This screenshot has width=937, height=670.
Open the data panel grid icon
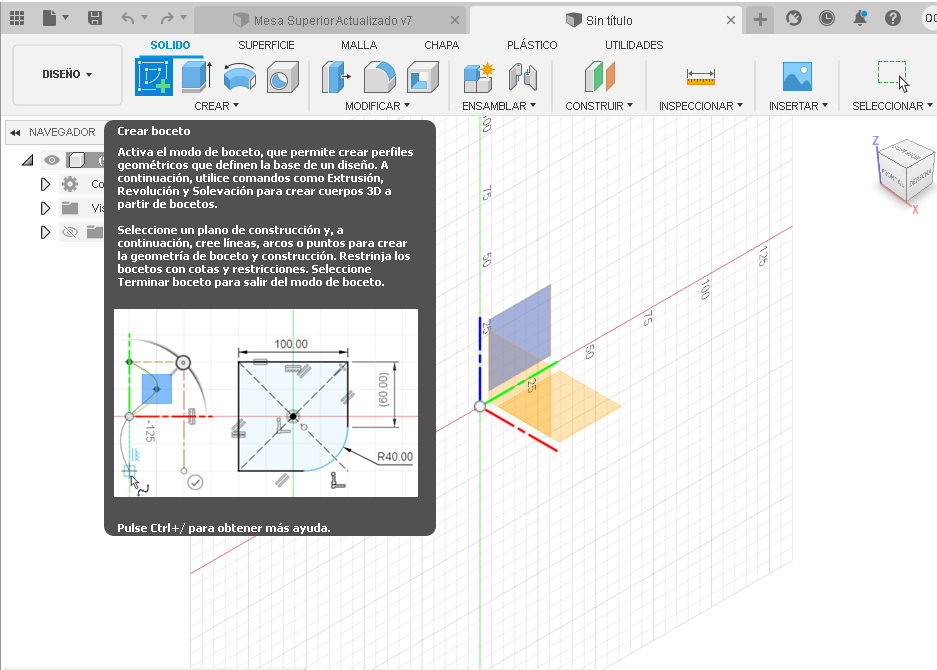[17, 19]
